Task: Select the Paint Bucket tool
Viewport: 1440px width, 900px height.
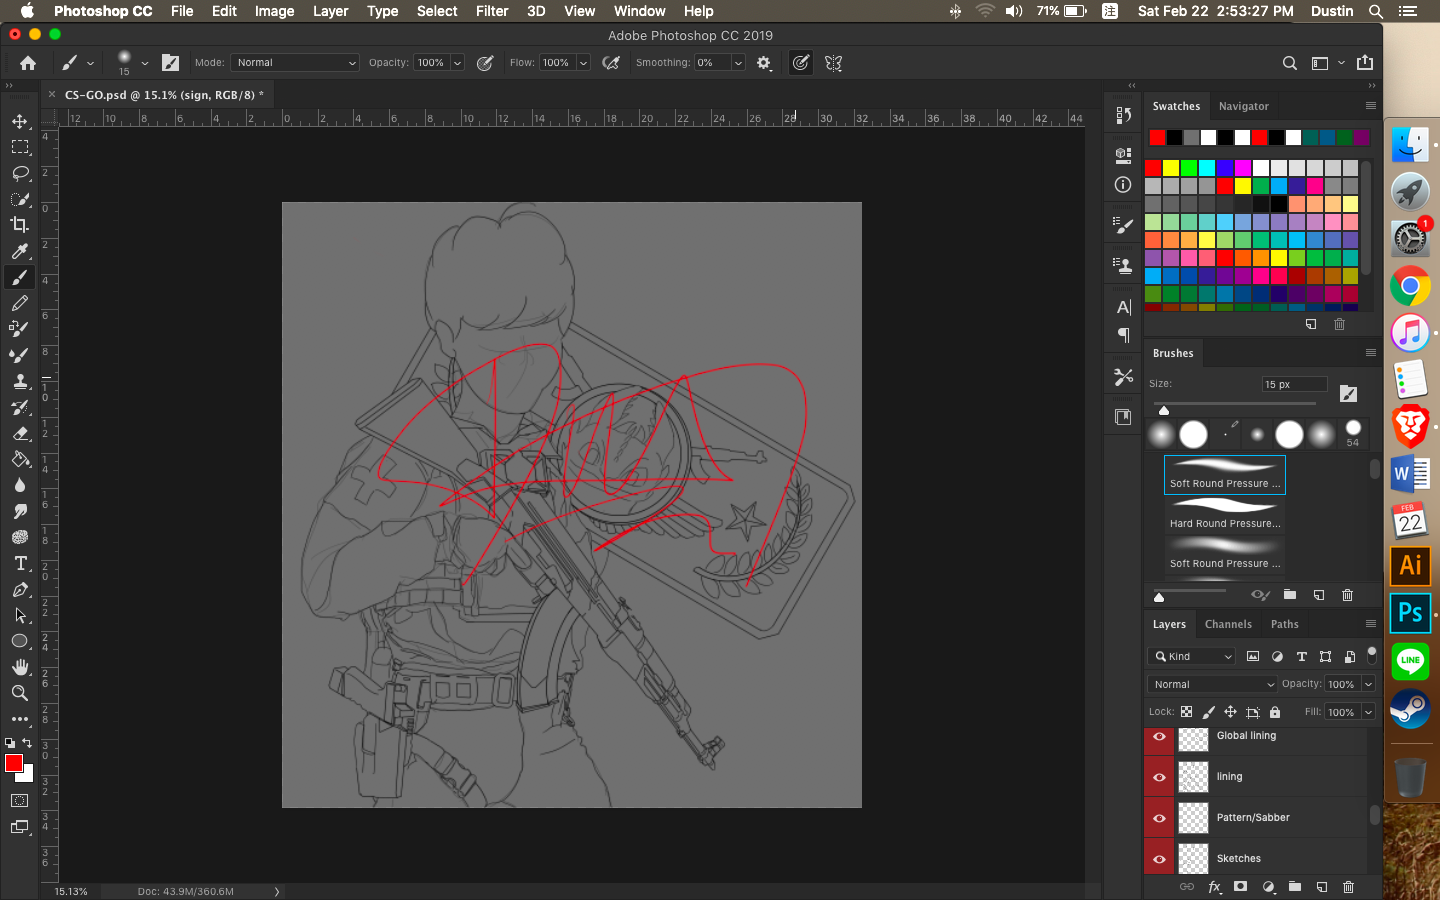Action: click(20, 459)
